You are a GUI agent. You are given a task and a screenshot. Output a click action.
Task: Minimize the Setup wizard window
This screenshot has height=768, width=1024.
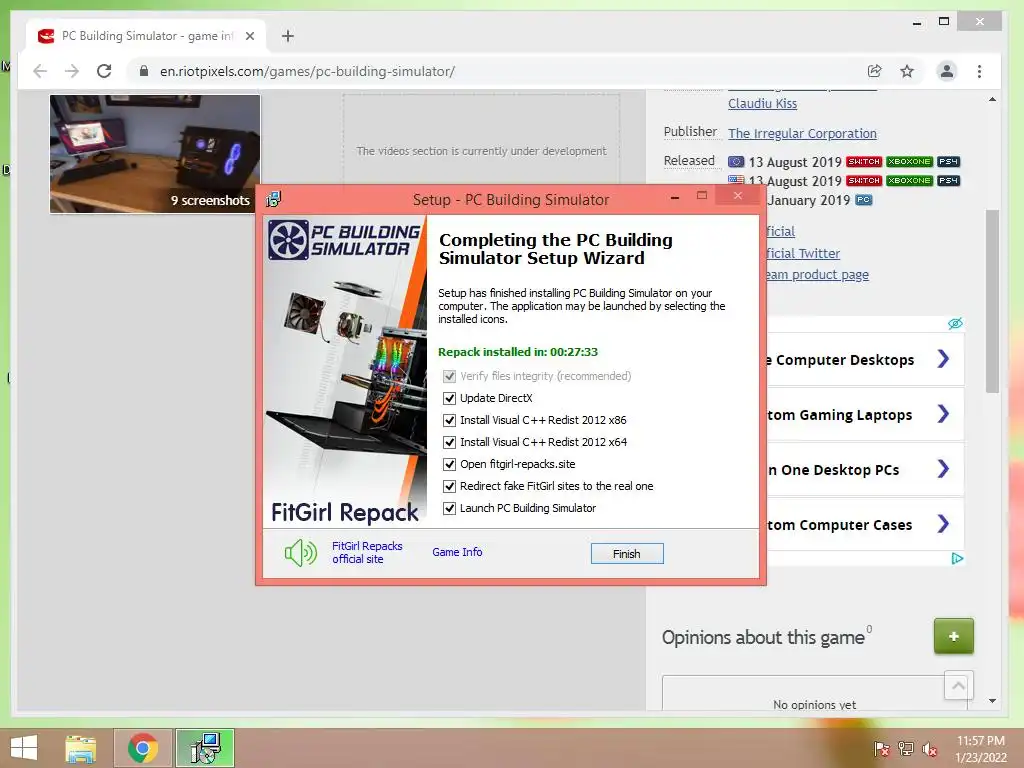675,197
